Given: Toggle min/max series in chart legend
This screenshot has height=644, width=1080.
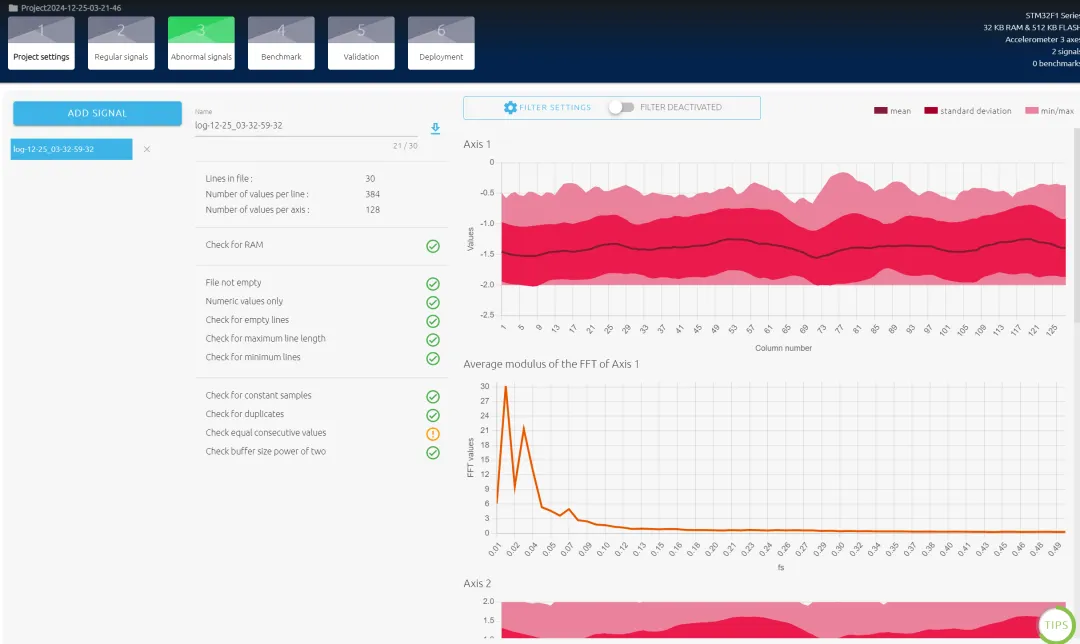Looking at the screenshot, I should [x=1049, y=111].
